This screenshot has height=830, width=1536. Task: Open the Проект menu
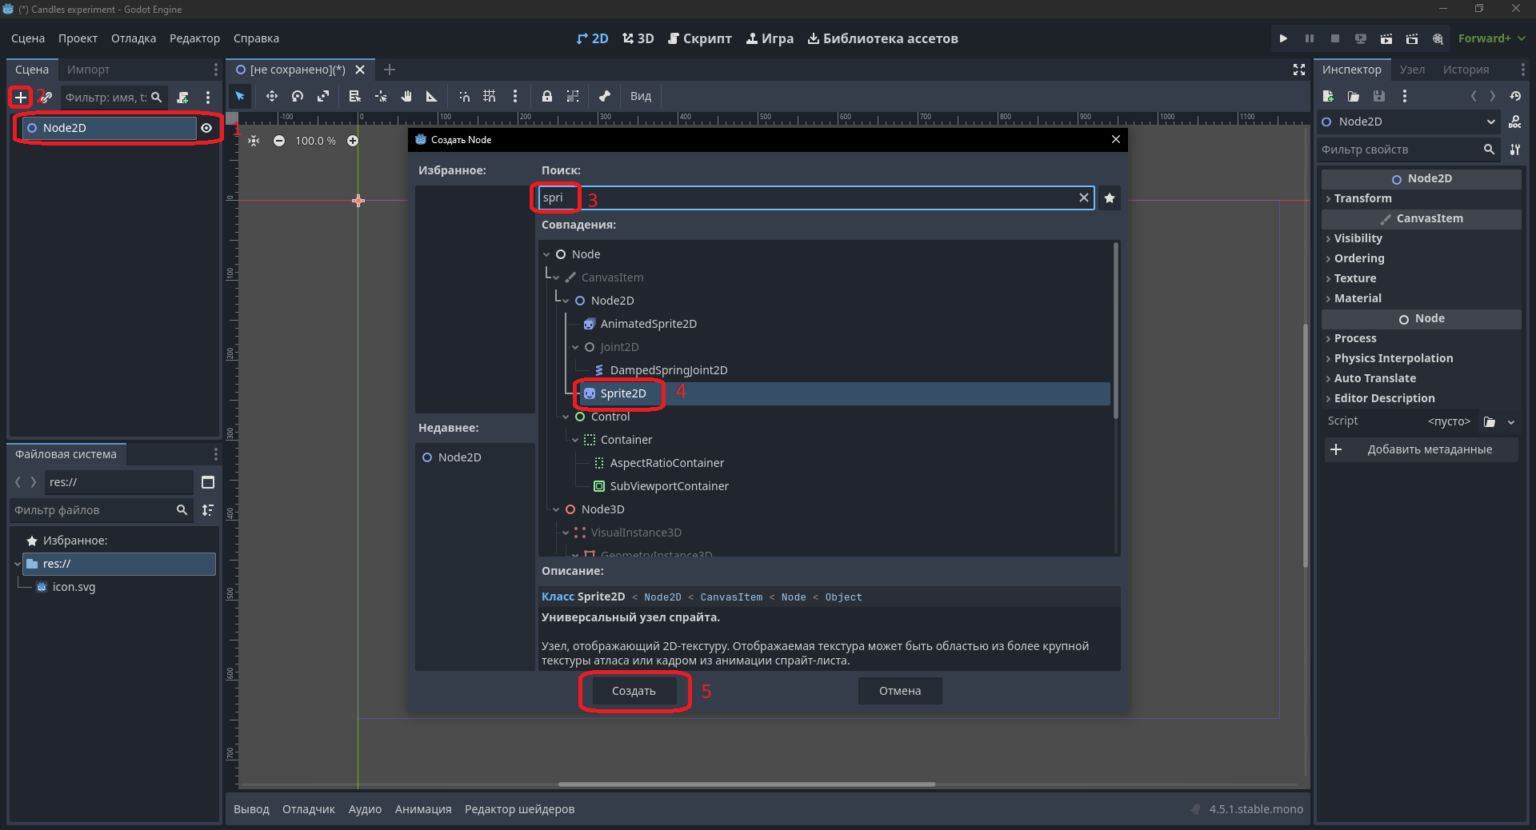pos(78,38)
